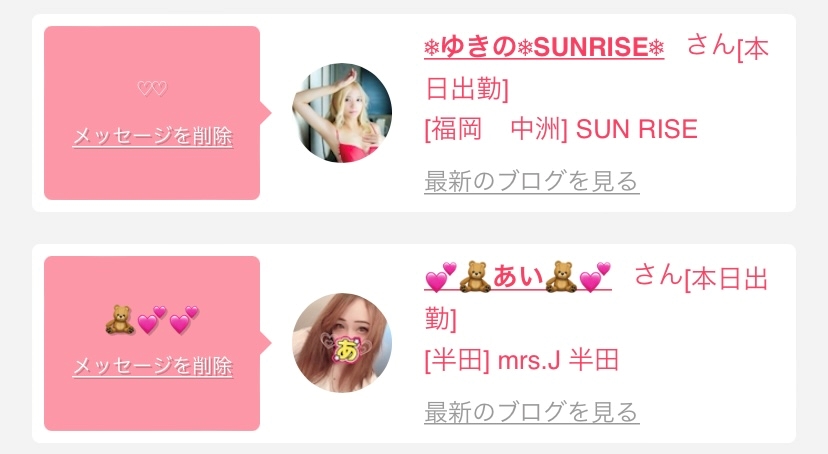Click teddy bear emoji in pink message bubble
This screenshot has width=828, height=454.
[x=119, y=319]
